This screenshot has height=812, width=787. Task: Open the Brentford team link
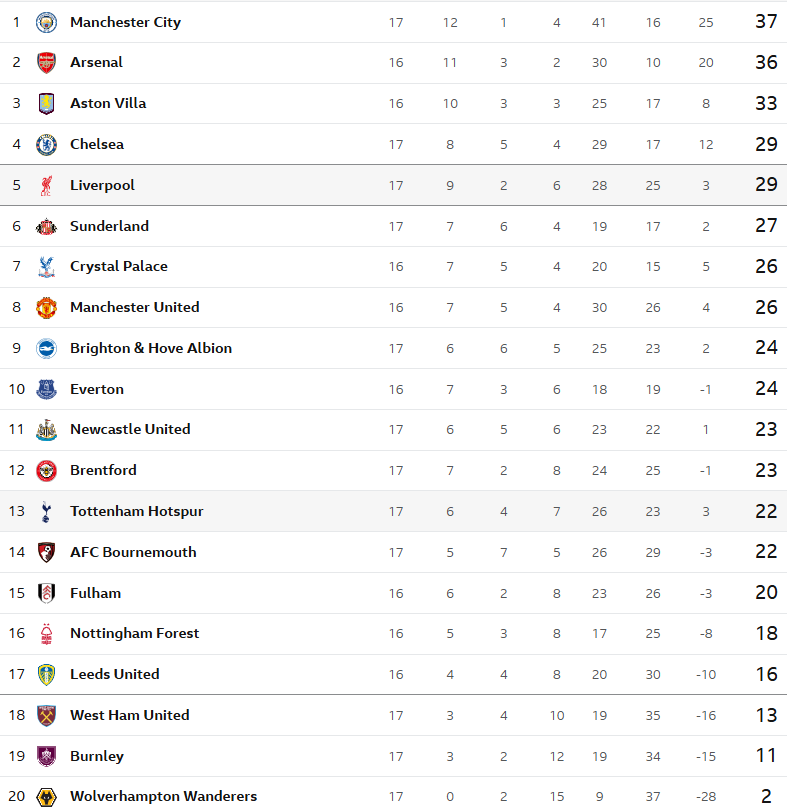(x=103, y=470)
